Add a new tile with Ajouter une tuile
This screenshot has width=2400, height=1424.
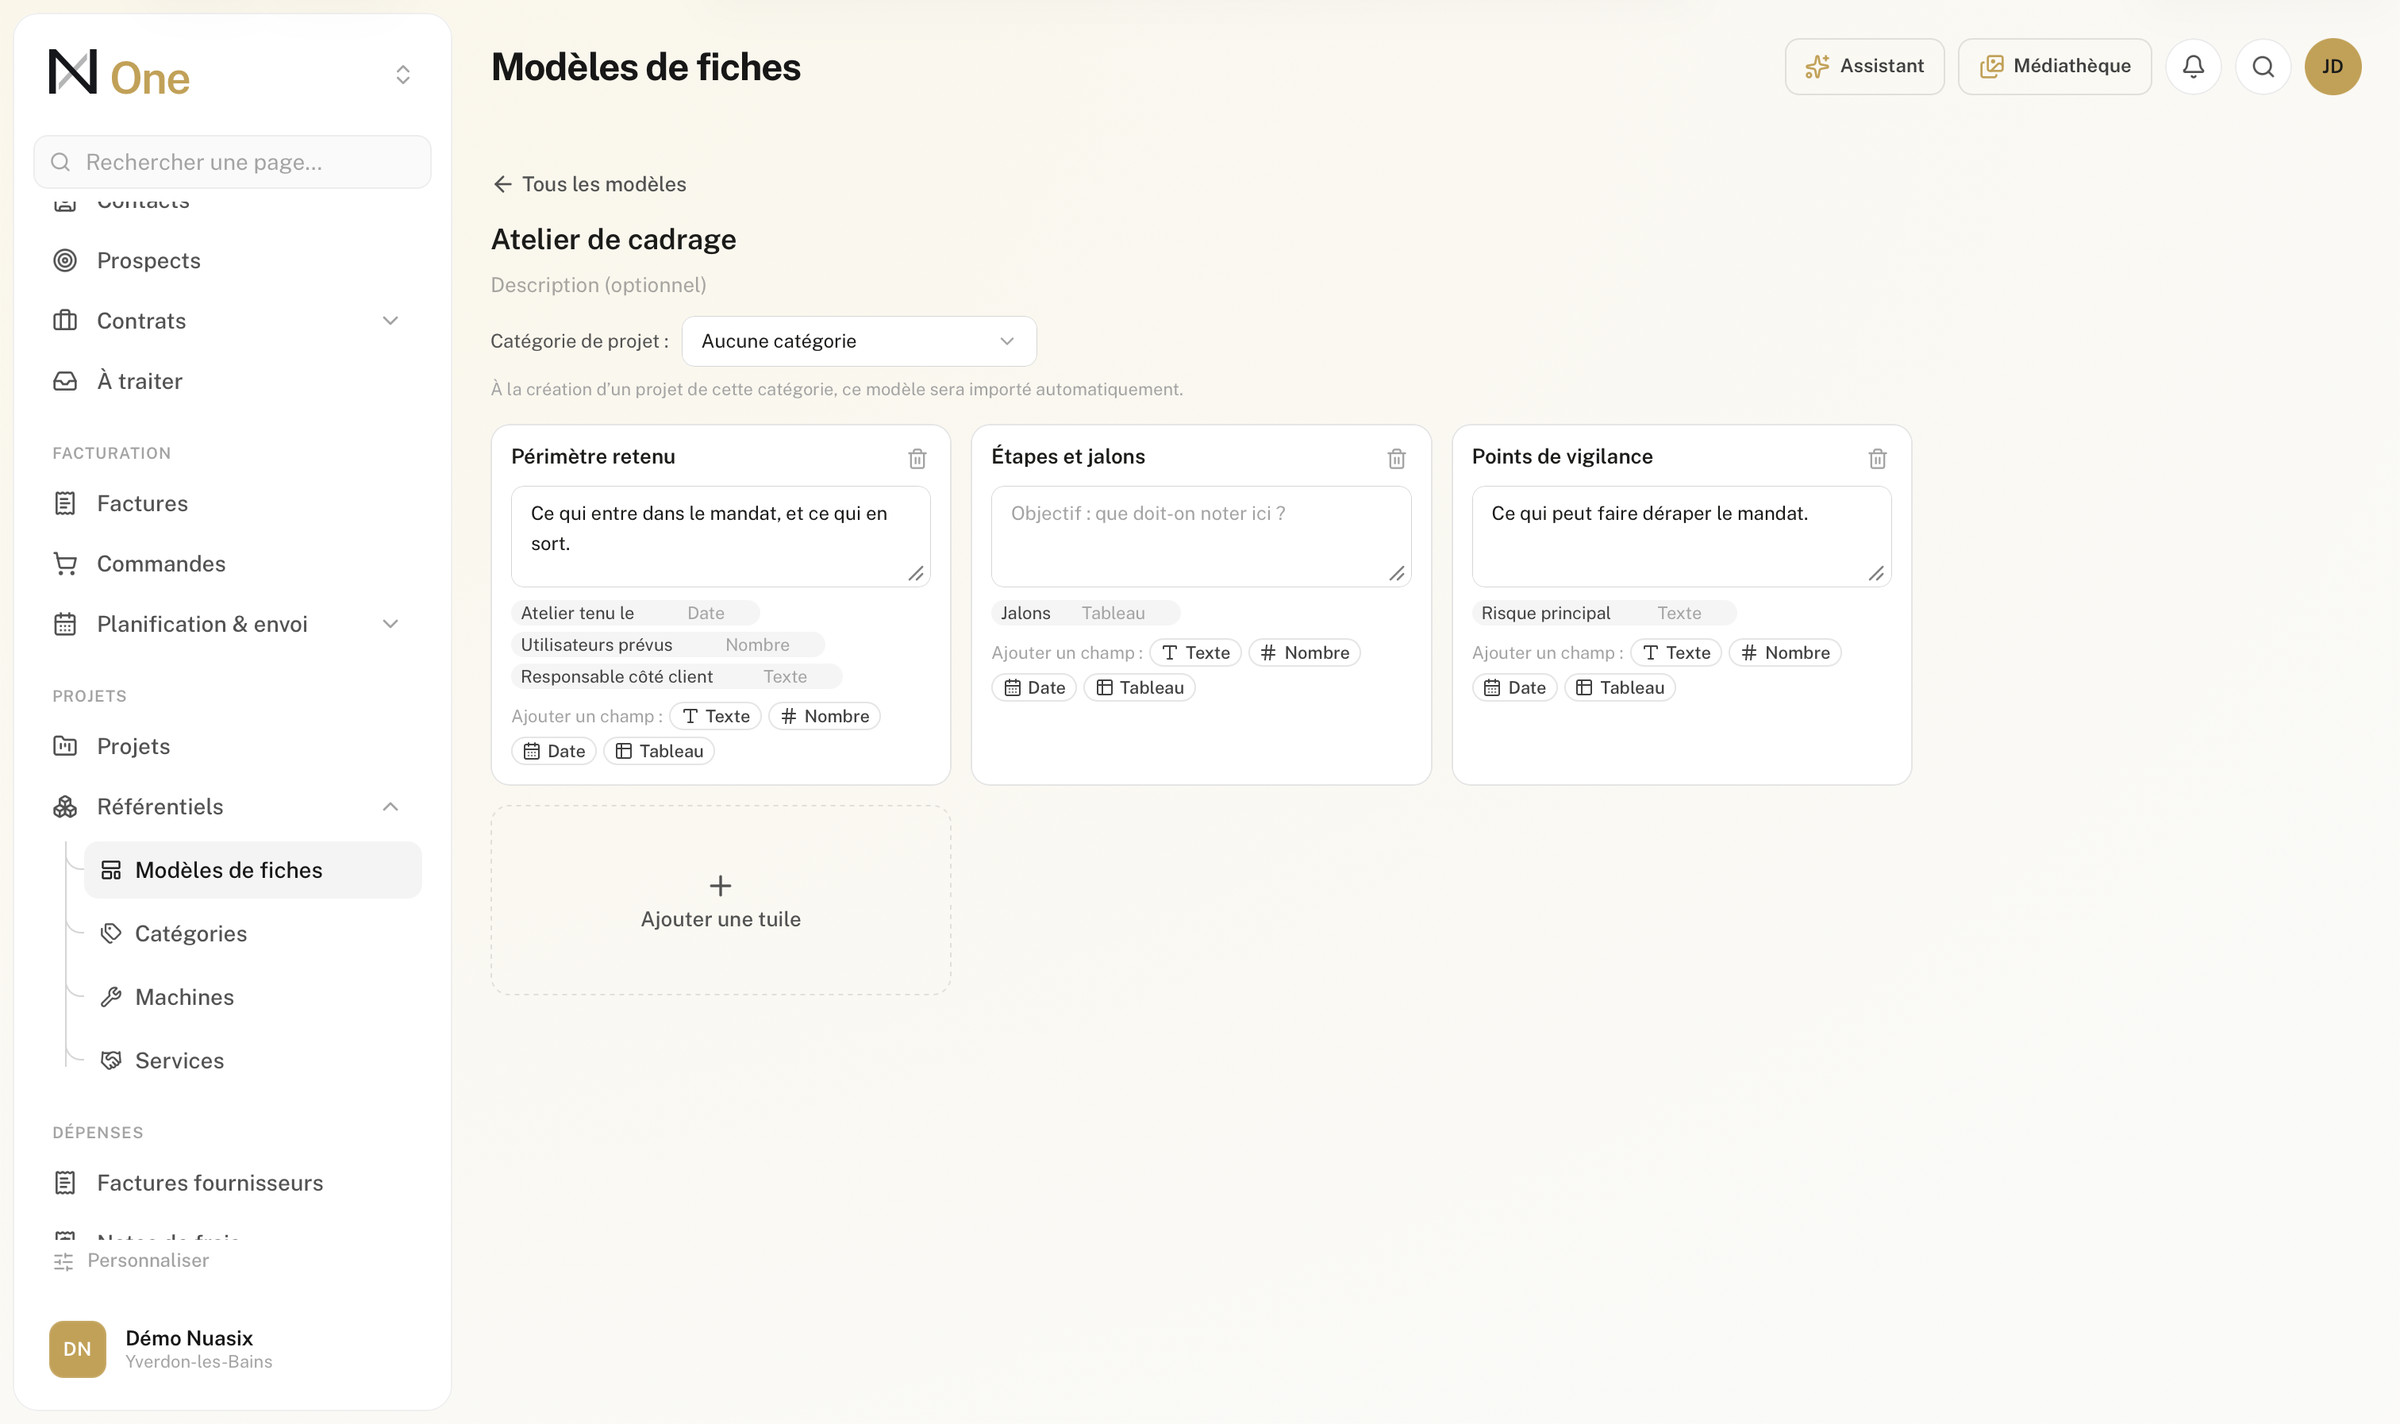[720, 900]
